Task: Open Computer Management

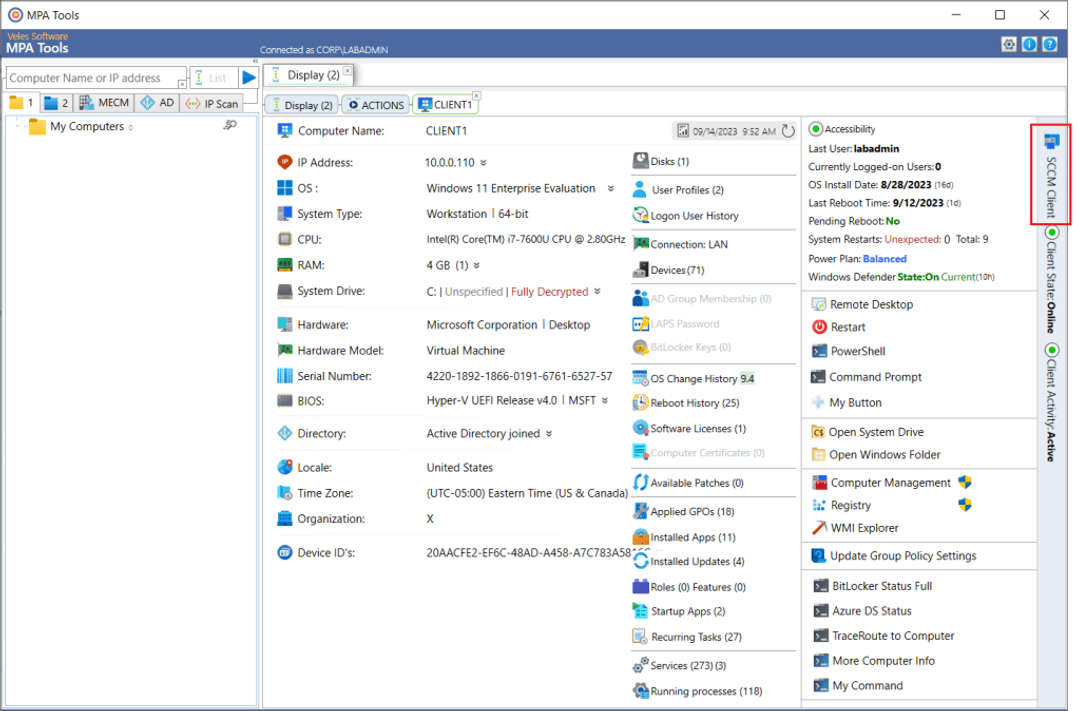Action: click(x=882, y=483)
